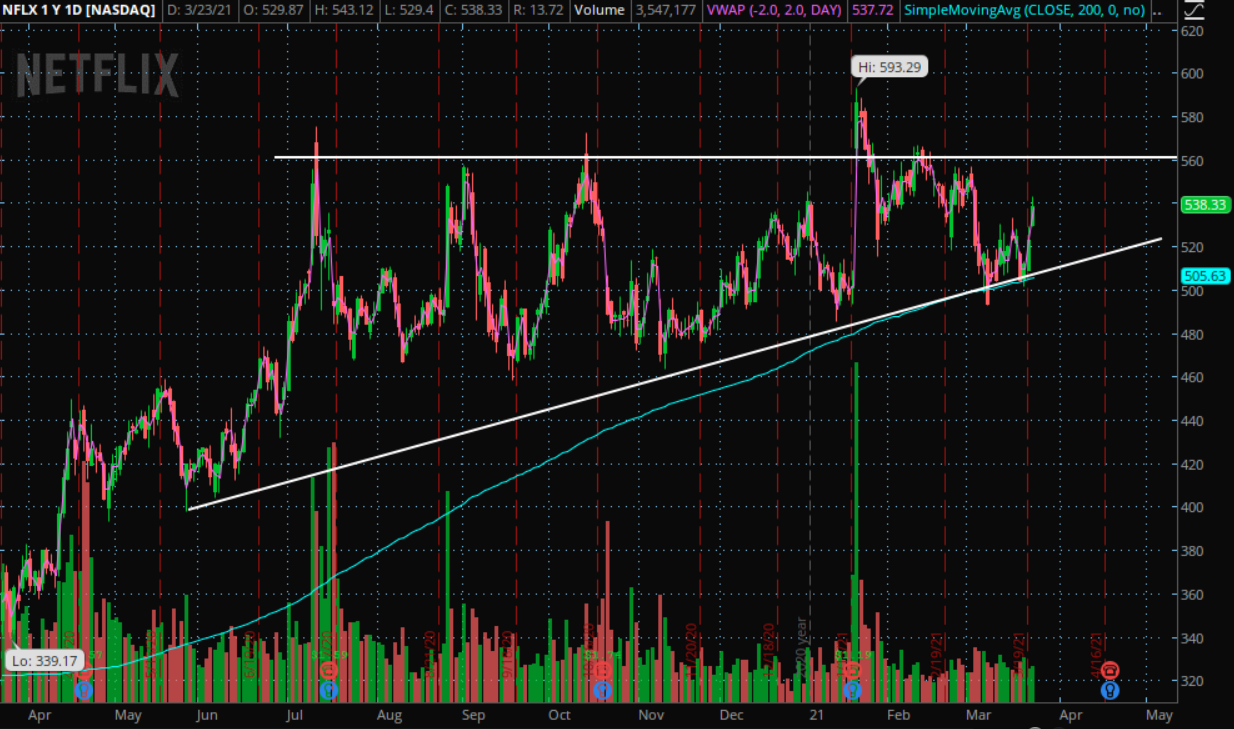Viewport: 1234px width, 729px height.
Task: Open the upcoming April 2021 blue event icon
Action: point(1110,690)
